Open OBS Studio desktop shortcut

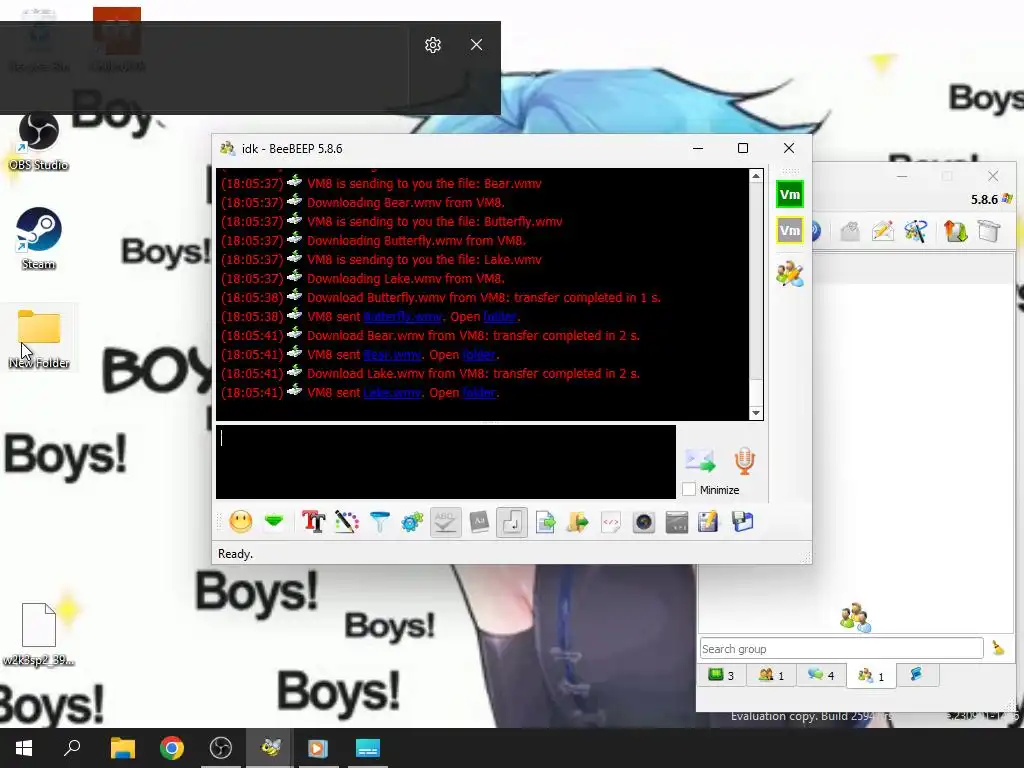[39, 141]
